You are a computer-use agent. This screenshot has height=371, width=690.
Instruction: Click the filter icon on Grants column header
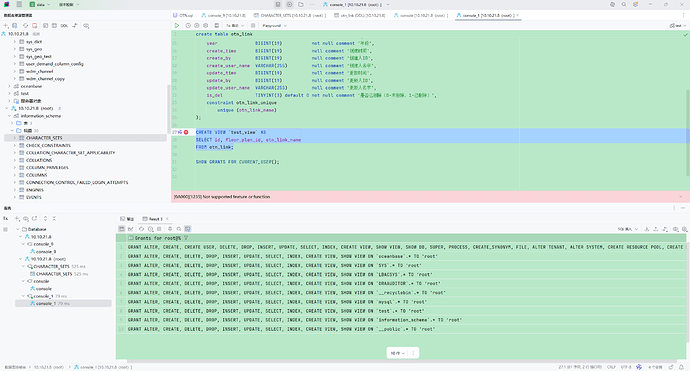point(186,238)
